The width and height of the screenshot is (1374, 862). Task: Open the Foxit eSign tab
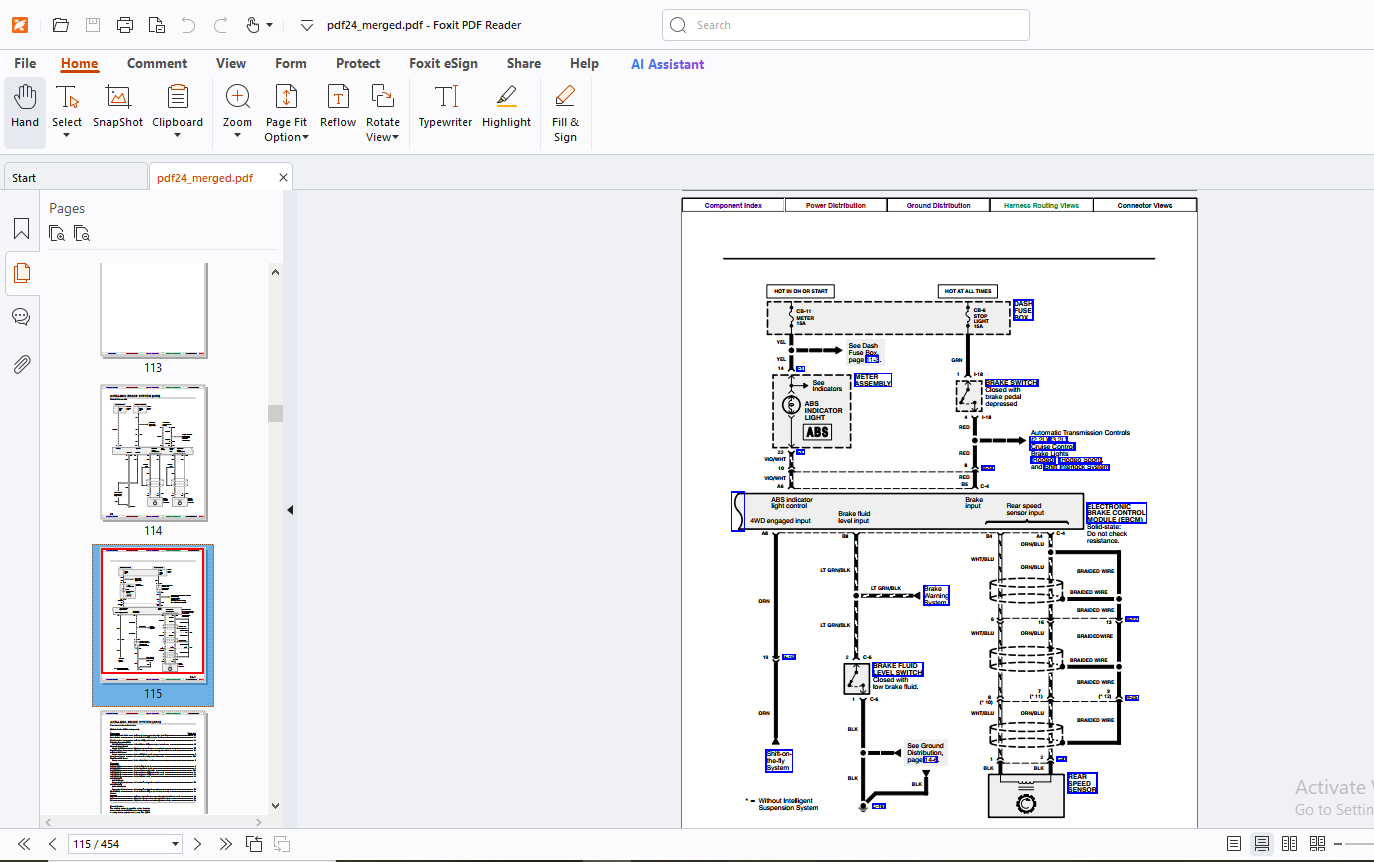tap(443, 63)
